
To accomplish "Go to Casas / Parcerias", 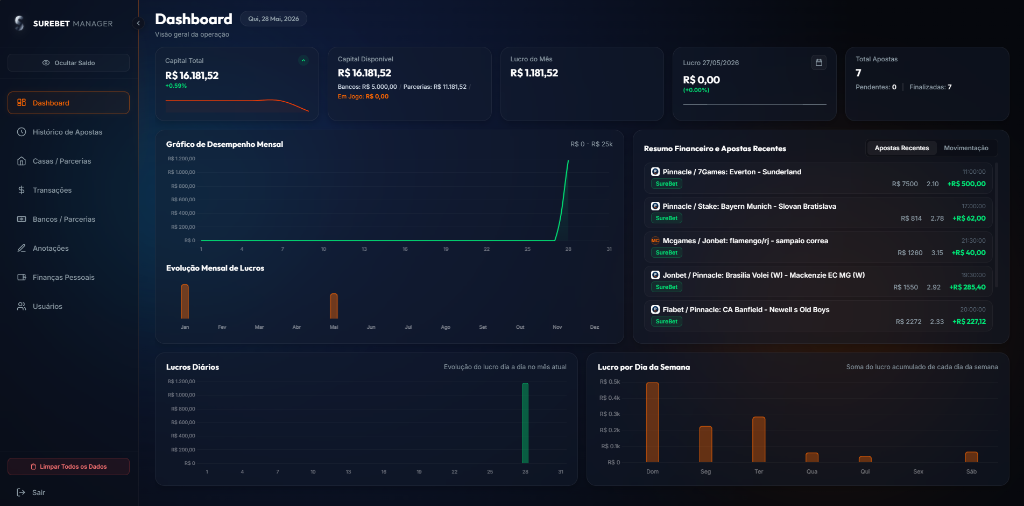I will coord(69,161).
